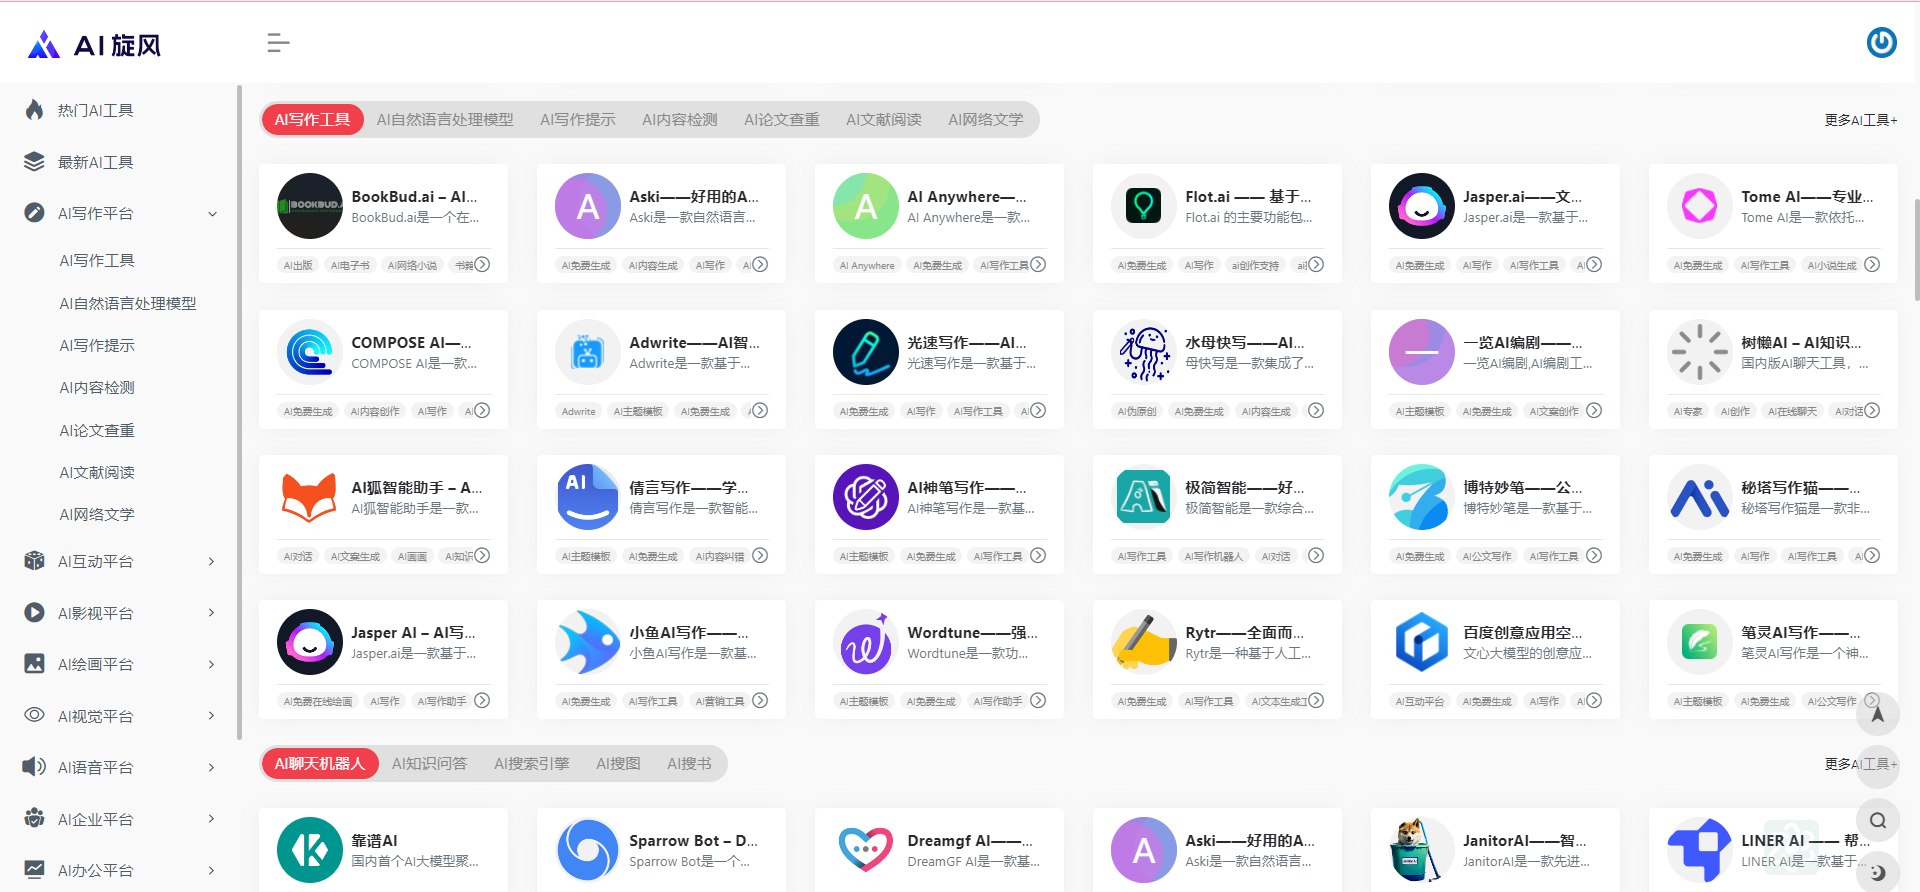Click the back-to-top rocket button
Screen dimensions: 1920x892
[x=1878, y=714]
